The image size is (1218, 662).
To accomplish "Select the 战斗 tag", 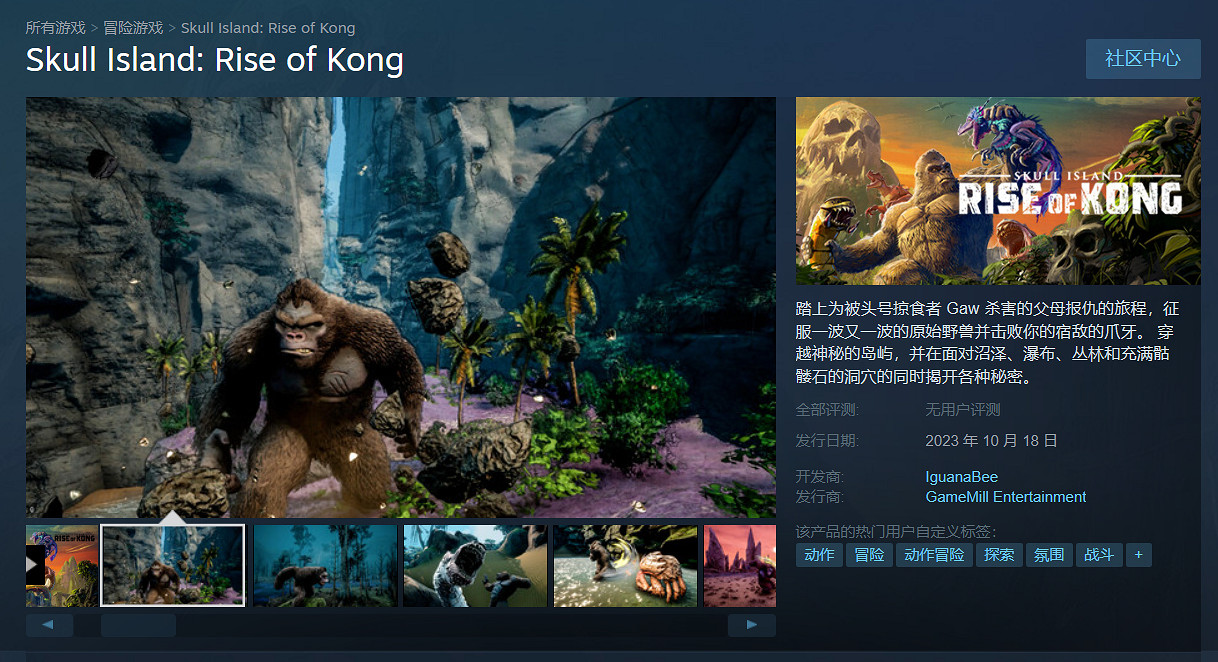I will pyautogui.click(x=1099, y=555).
